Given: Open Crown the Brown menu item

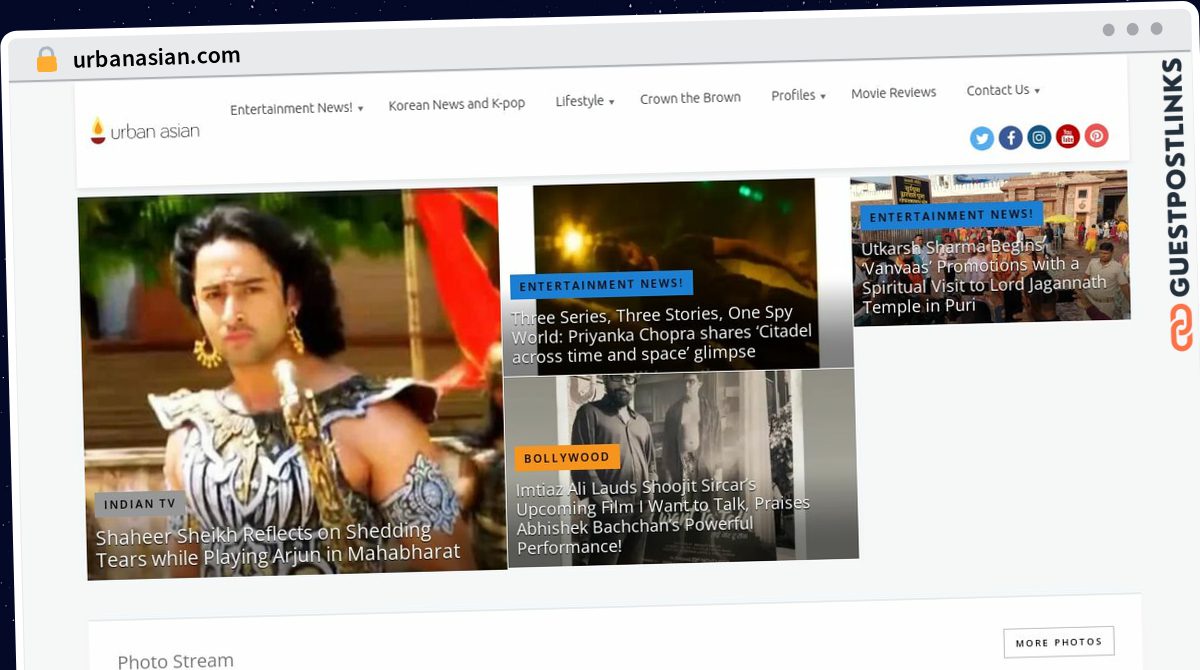Looking at the screenshot, I should pyautogui.click(x=690, y=98).
